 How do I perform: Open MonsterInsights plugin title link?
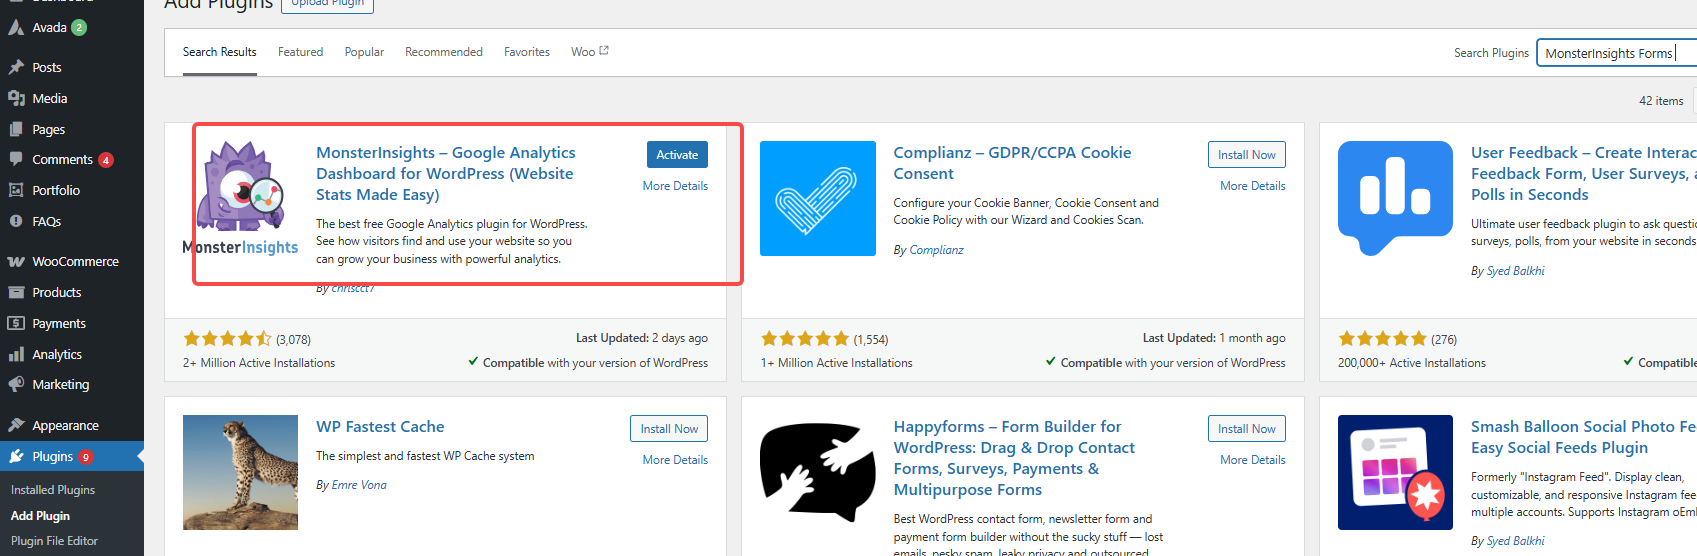point(446,174)
